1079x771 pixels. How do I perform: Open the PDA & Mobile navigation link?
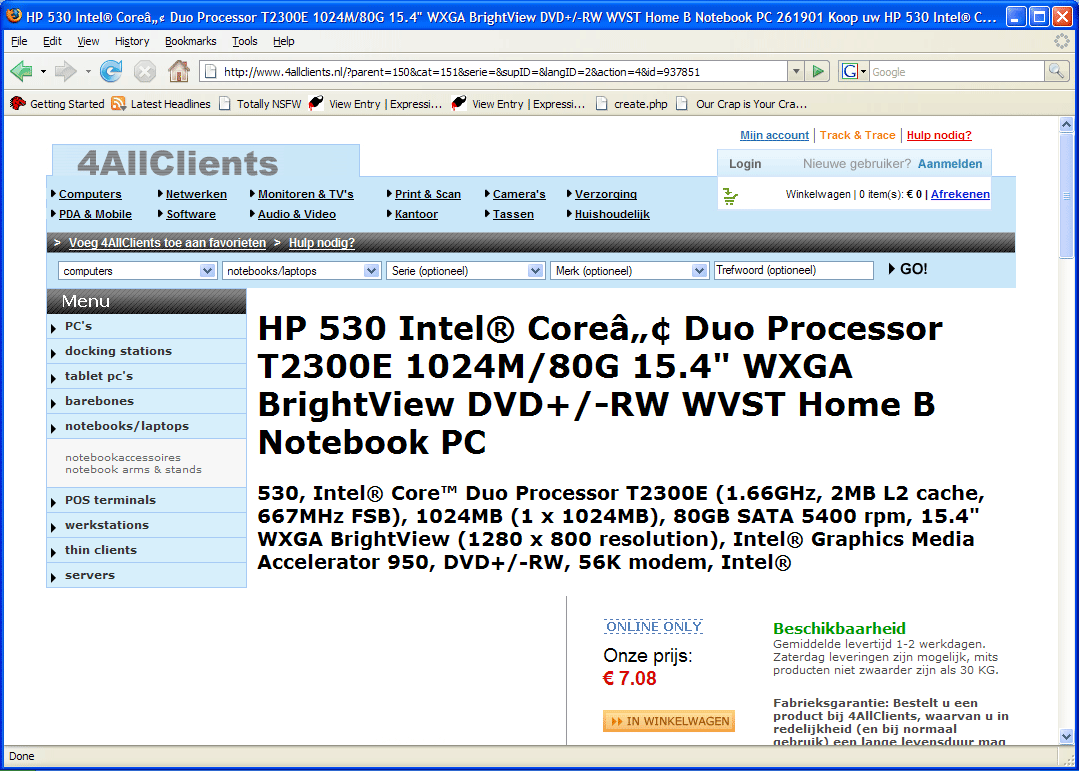point(95,214)
